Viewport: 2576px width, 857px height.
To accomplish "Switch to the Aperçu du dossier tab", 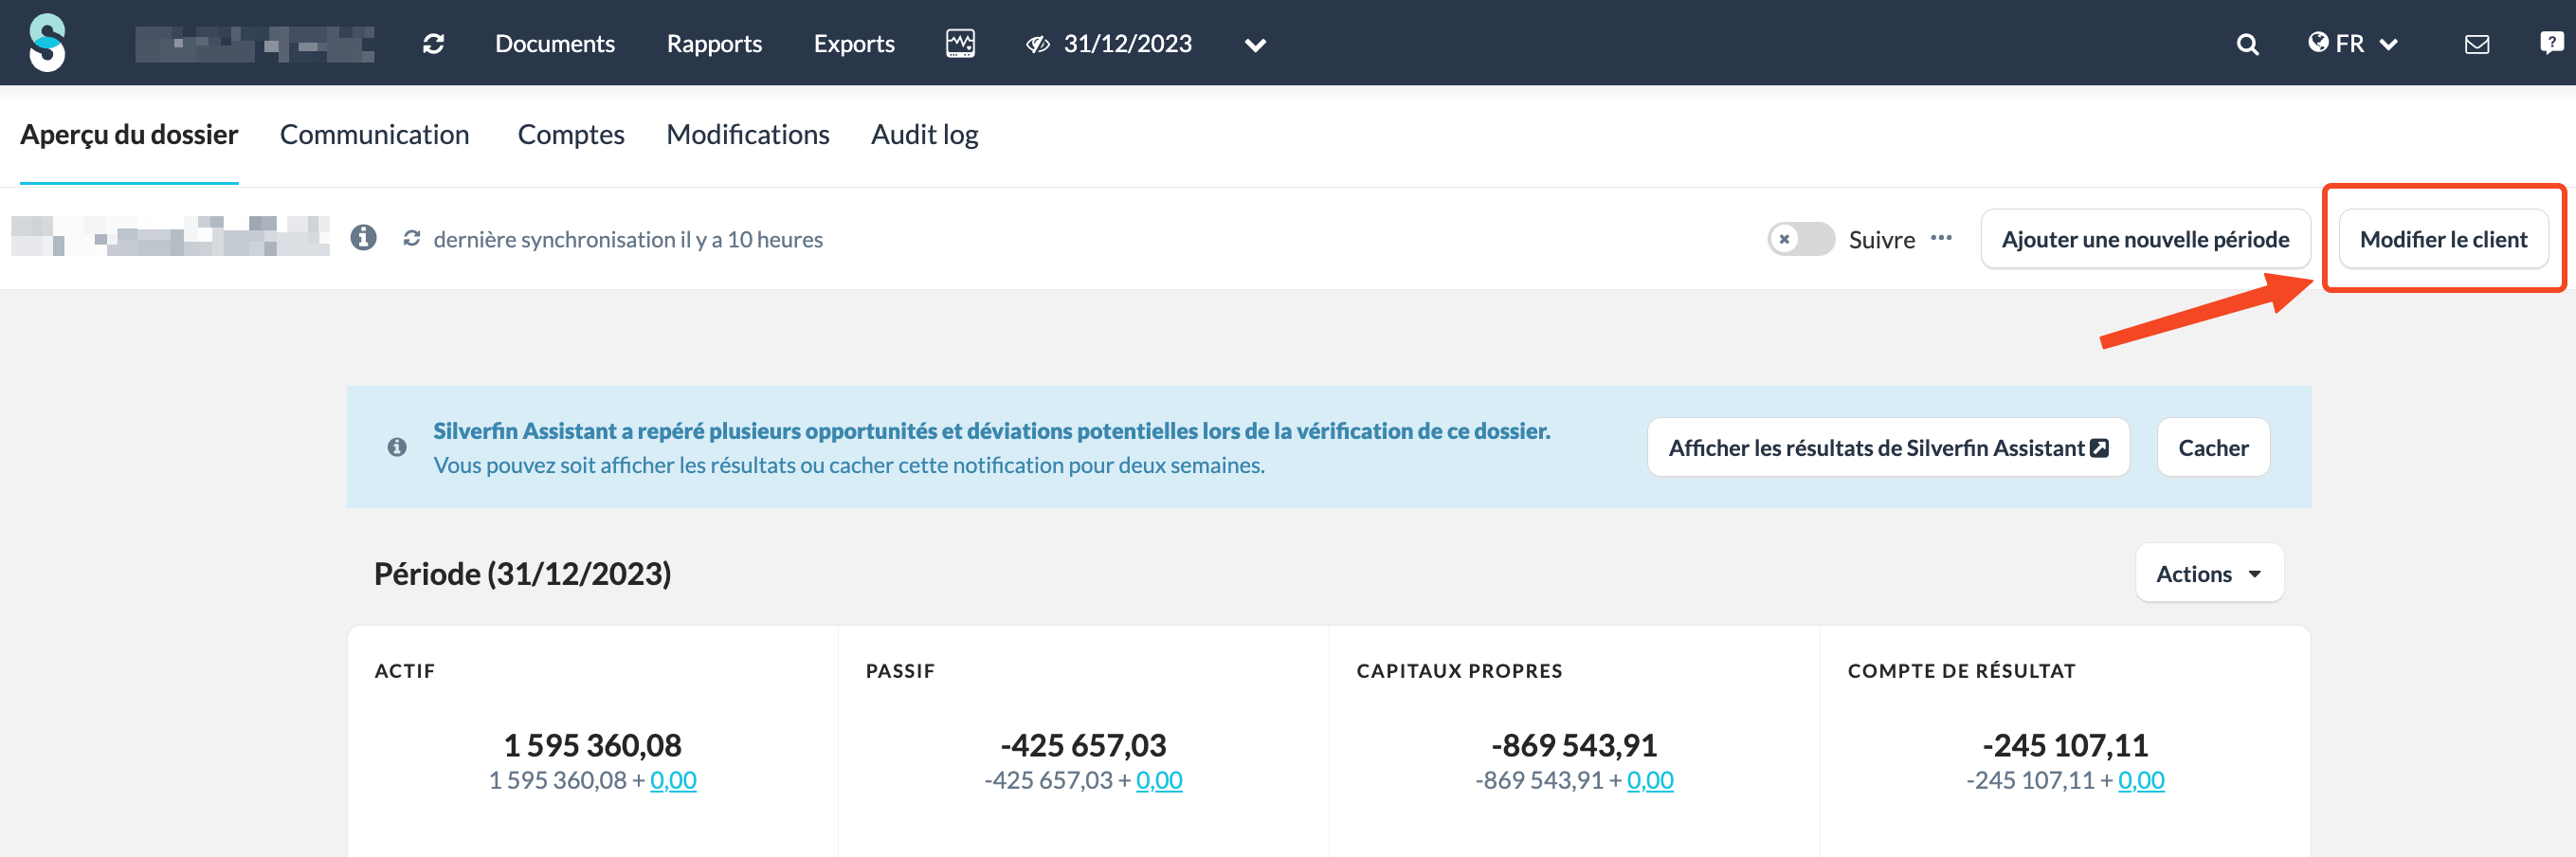I will (129, 134).
